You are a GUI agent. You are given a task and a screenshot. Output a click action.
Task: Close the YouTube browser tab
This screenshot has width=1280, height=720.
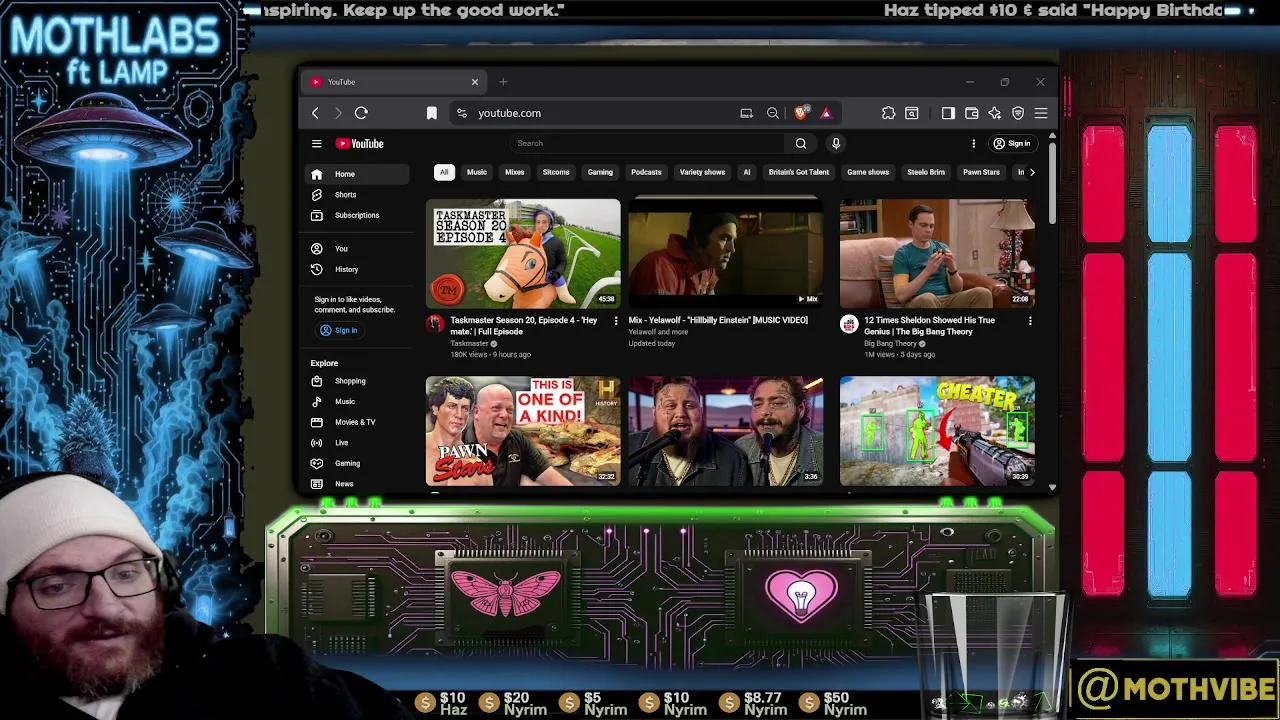point(475,82)
